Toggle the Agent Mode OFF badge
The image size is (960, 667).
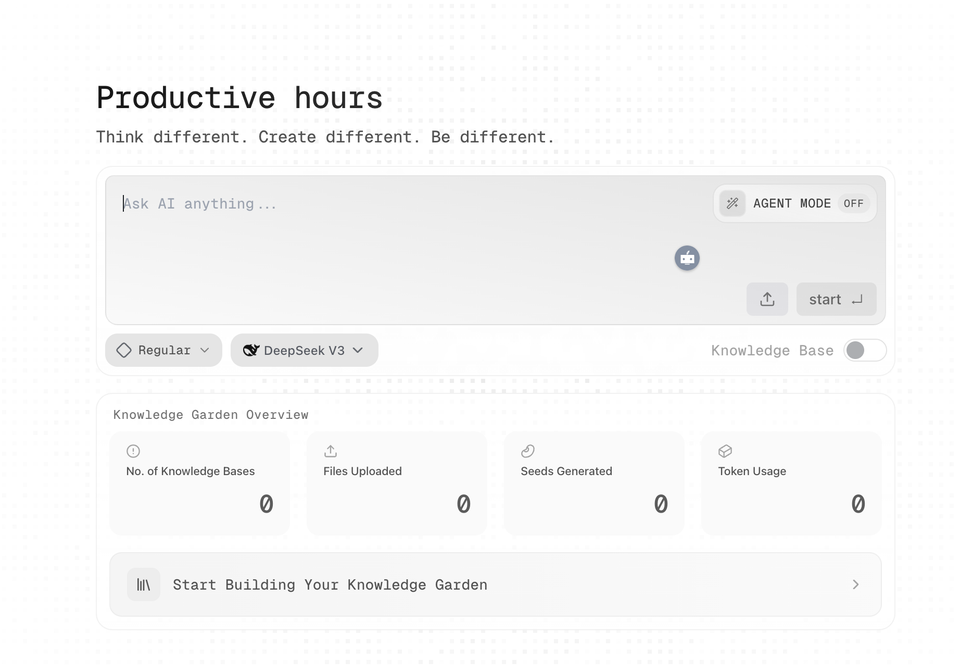[x=853, y=203]
